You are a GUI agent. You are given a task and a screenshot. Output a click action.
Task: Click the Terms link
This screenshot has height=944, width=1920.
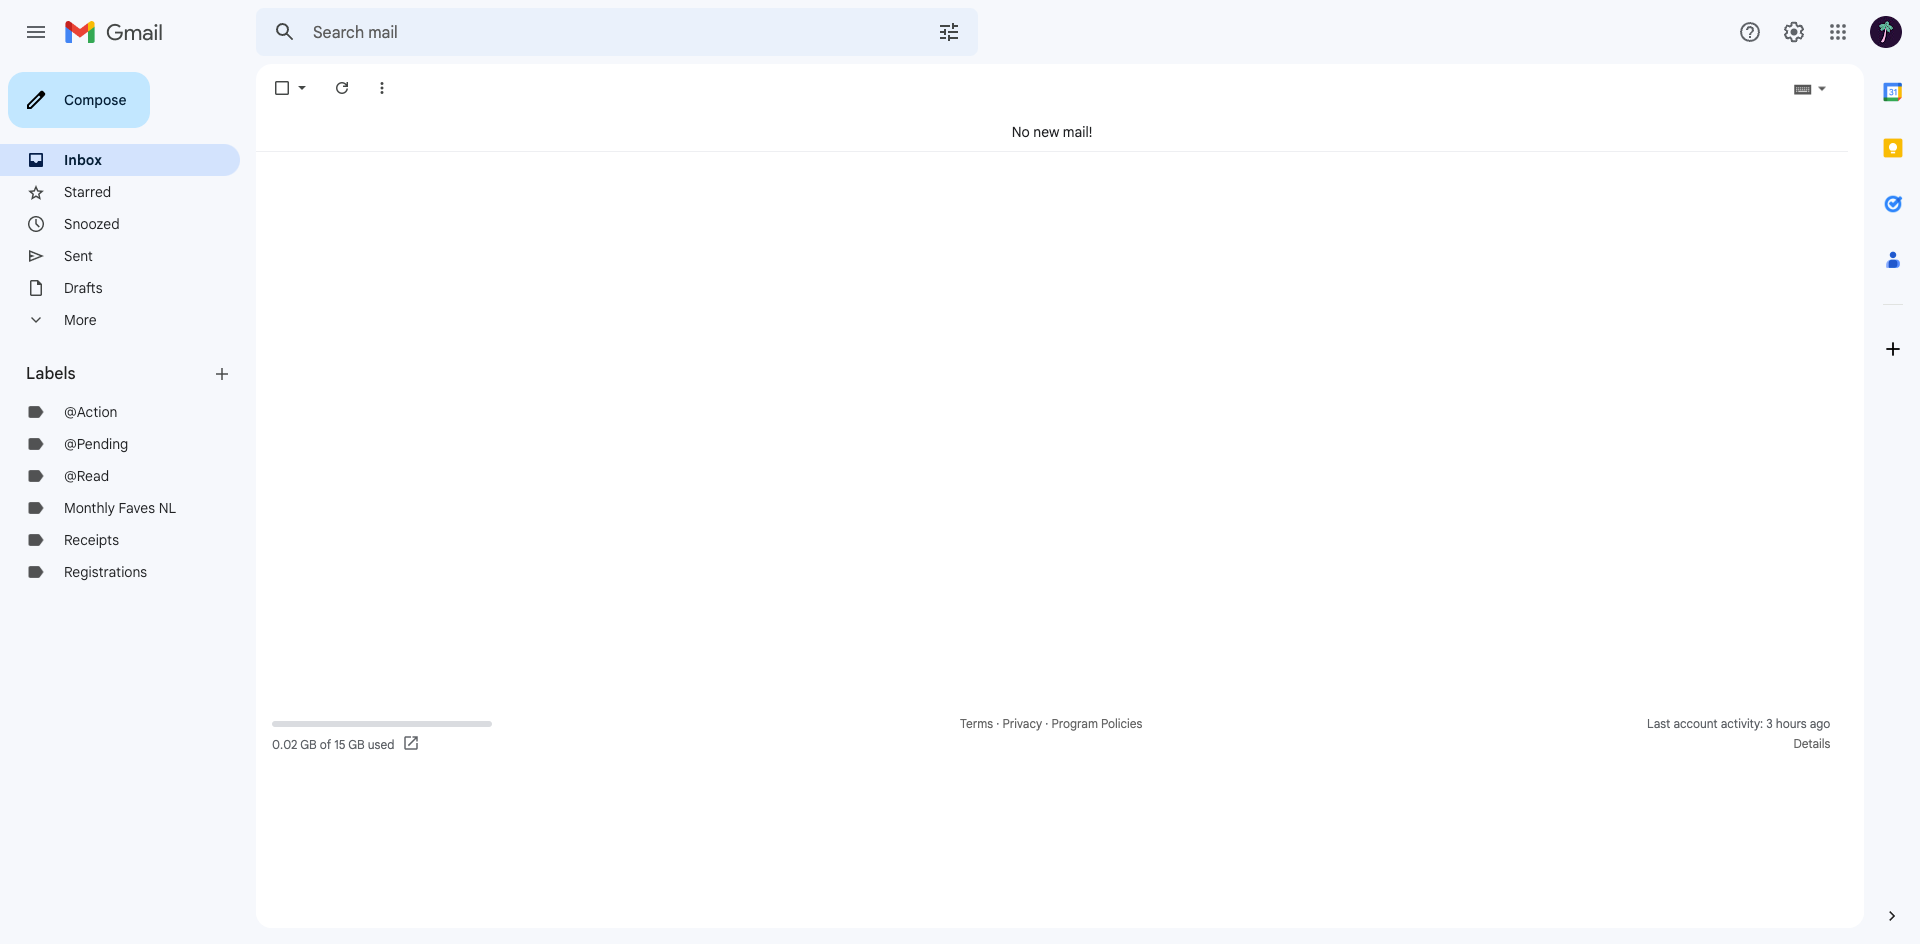[976, 724]
